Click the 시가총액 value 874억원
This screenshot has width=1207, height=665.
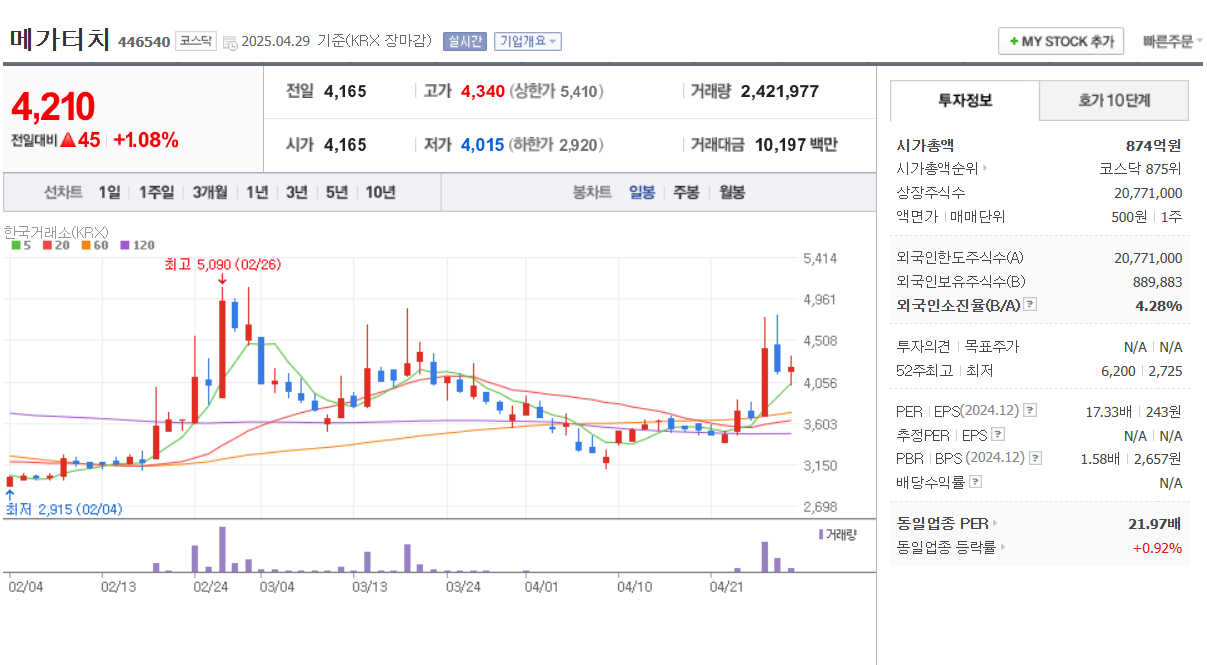1154,145
